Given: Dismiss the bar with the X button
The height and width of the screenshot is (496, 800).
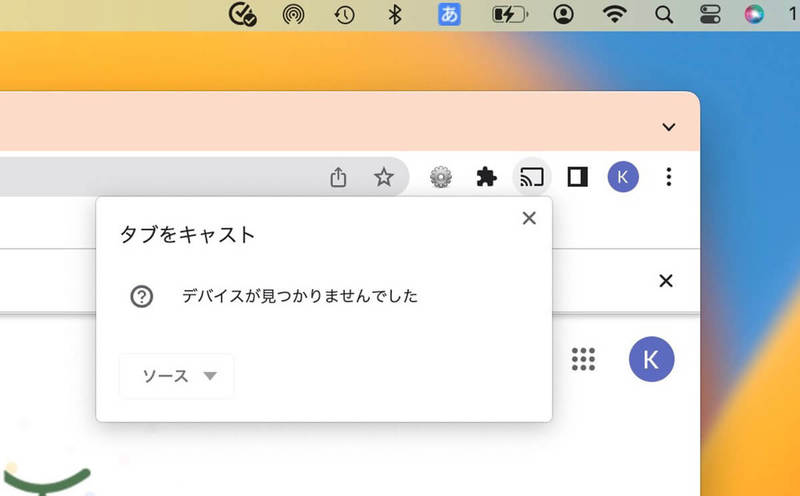Looking at the screenshot, I should 666,281.
